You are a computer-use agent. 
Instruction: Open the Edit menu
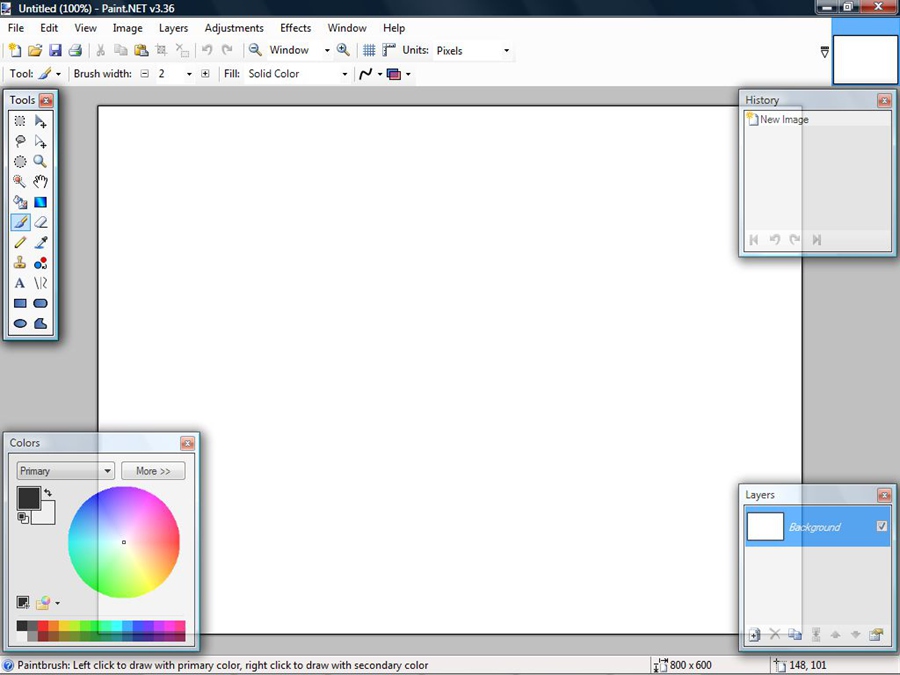[x=49, y=28]
